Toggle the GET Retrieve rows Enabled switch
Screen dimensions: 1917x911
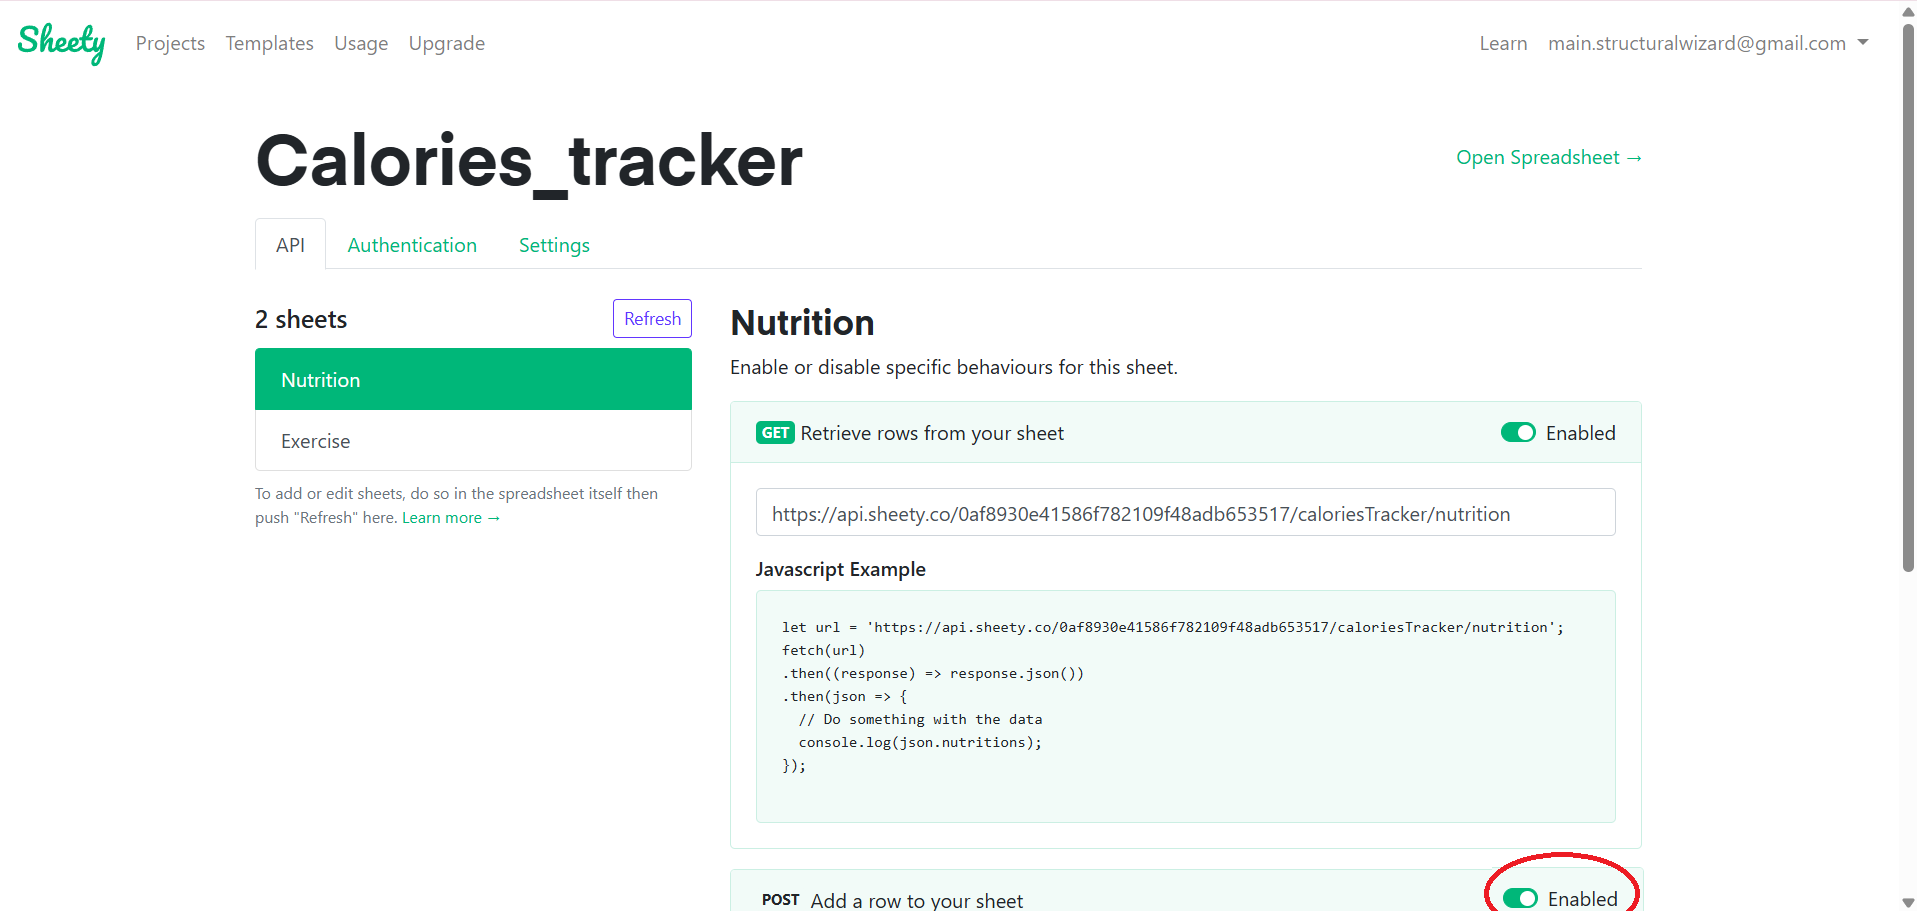(1518, 433)
